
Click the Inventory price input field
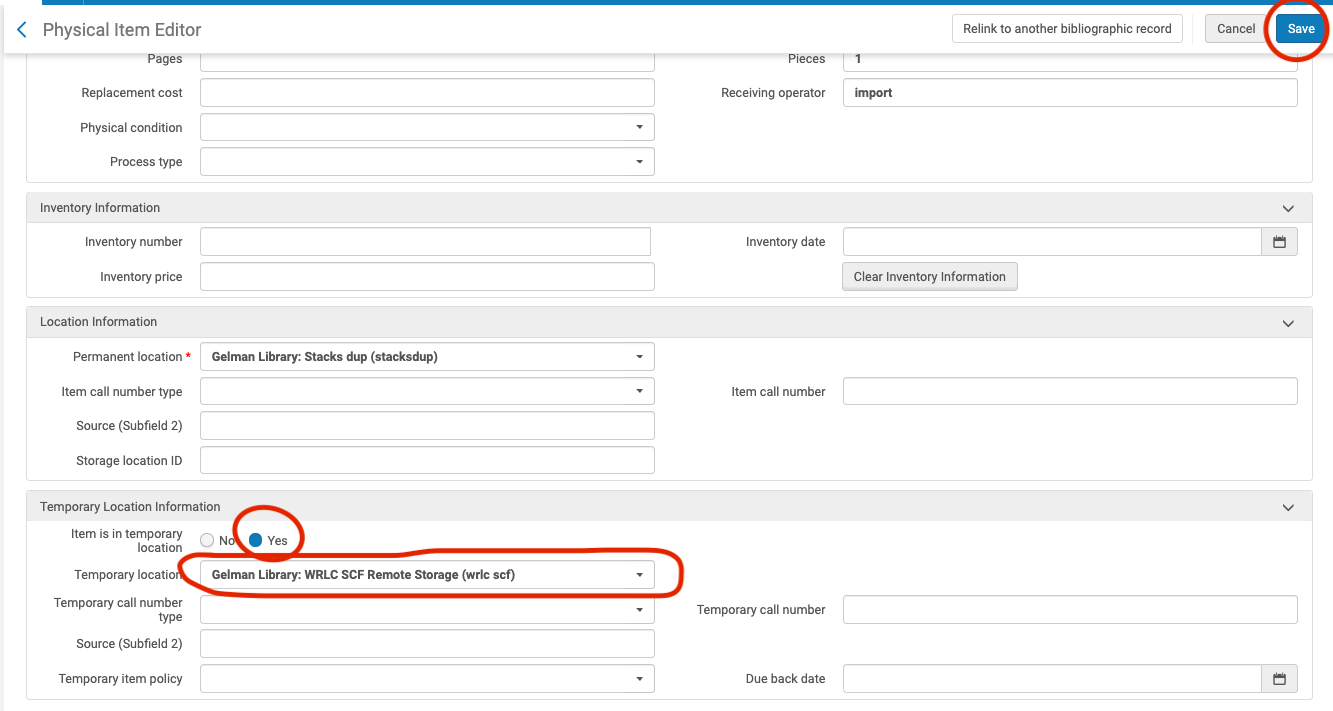point(427,277)
